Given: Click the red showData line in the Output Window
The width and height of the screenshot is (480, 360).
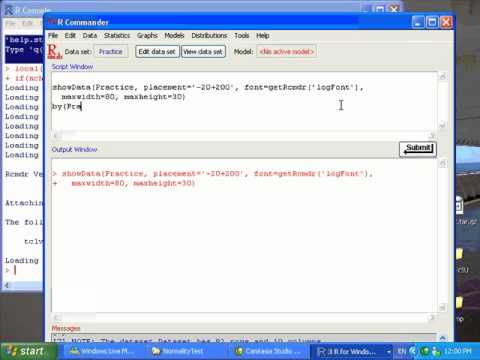Looking at the screenshot, I should [x=213, y=174].
